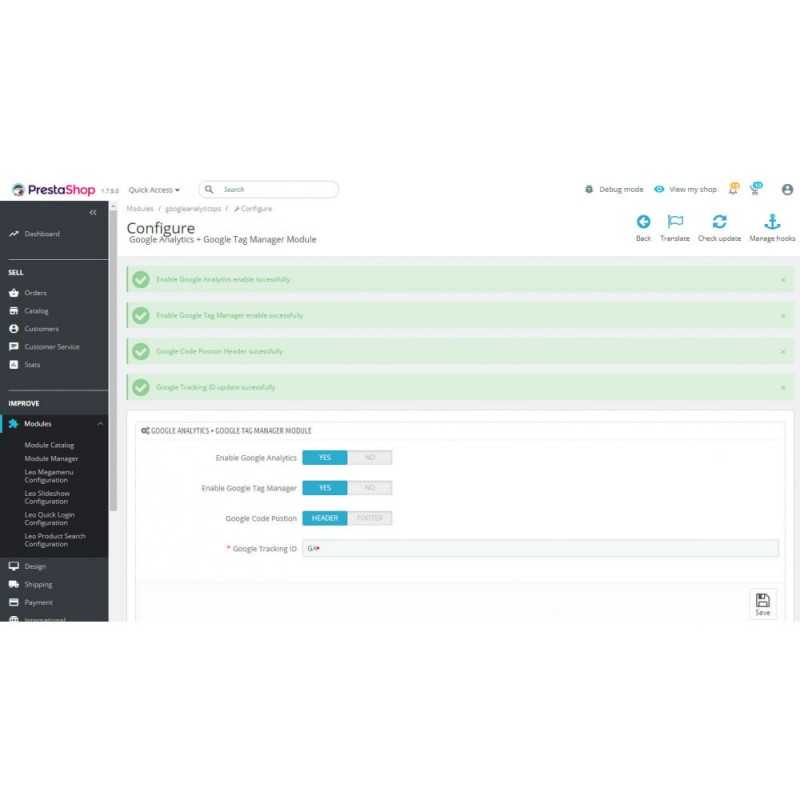Focus the Google Tracking ID input field
Image resolution: width=800 pixels, height=800 pixels.
click(540, 548)
